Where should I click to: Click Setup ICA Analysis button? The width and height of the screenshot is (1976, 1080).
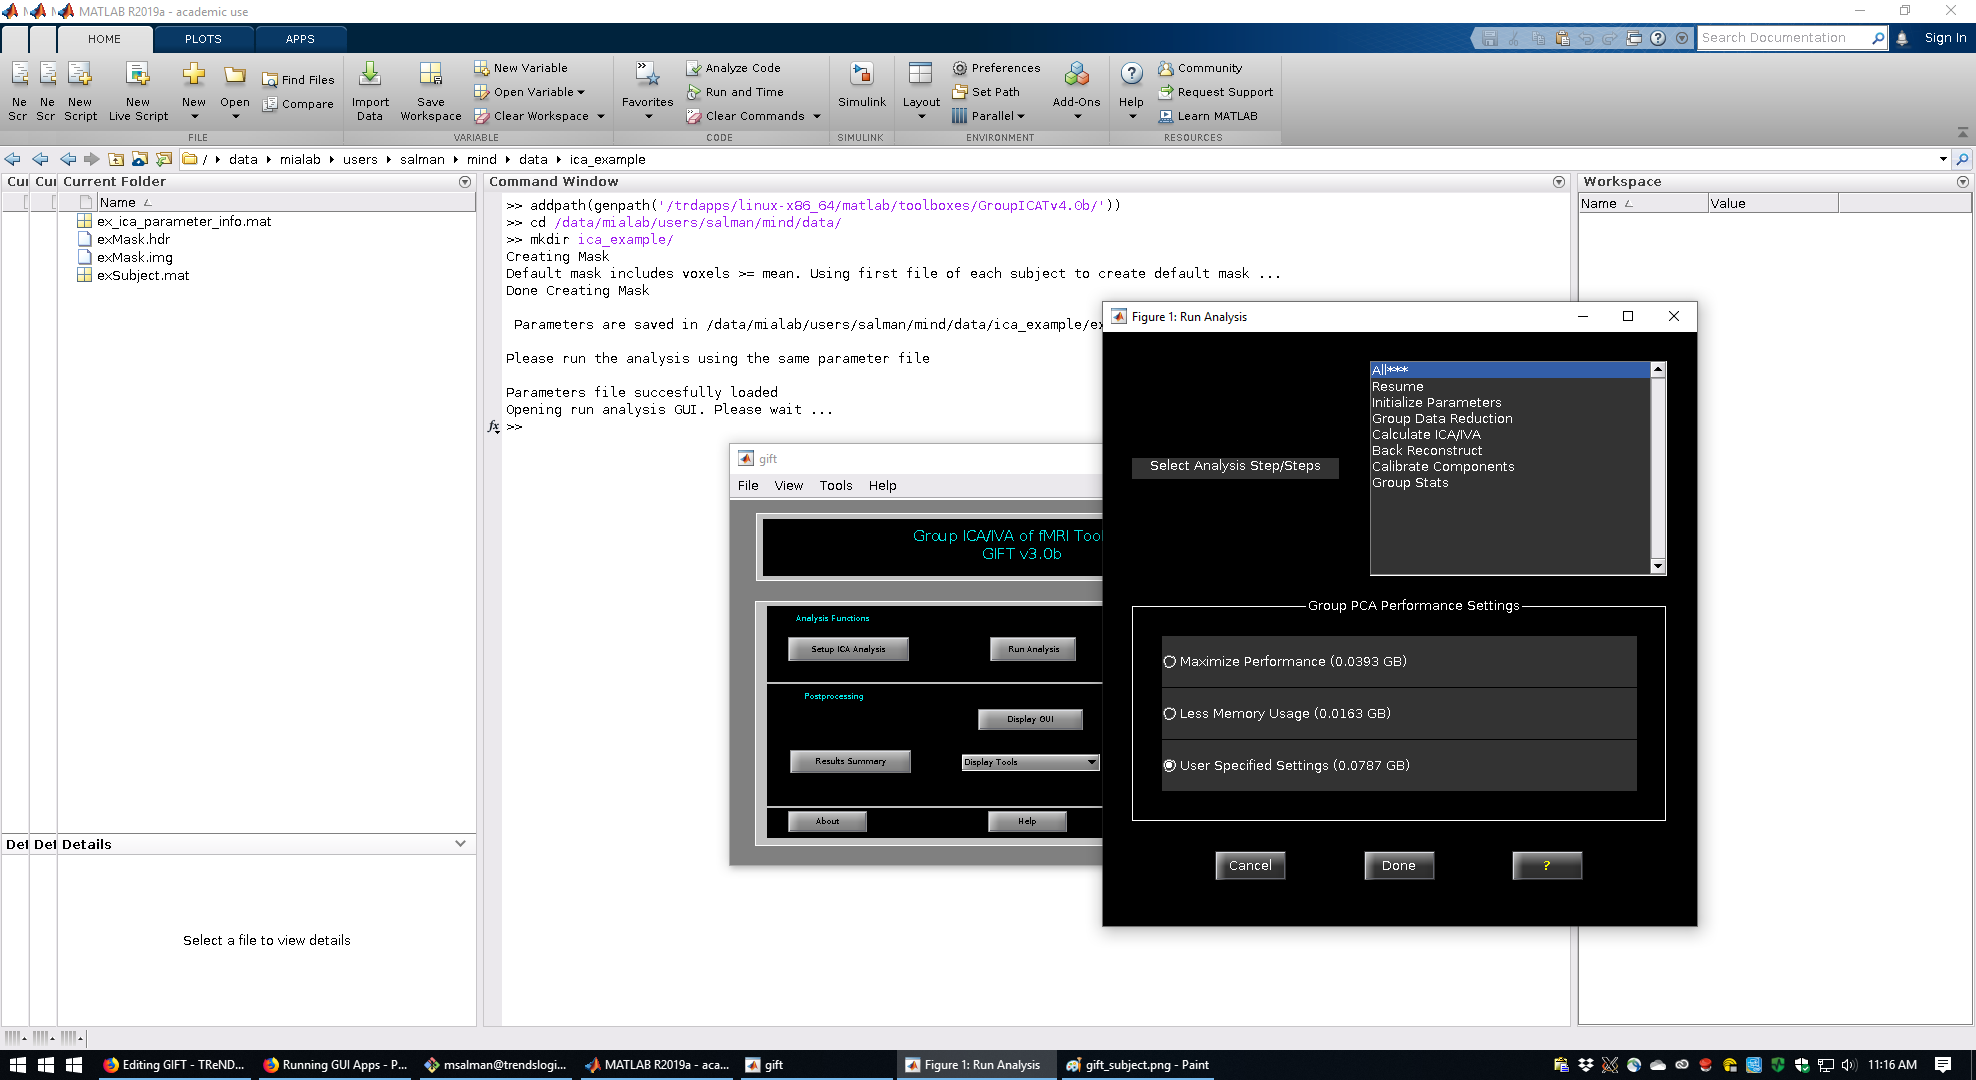tap(848, 649)
